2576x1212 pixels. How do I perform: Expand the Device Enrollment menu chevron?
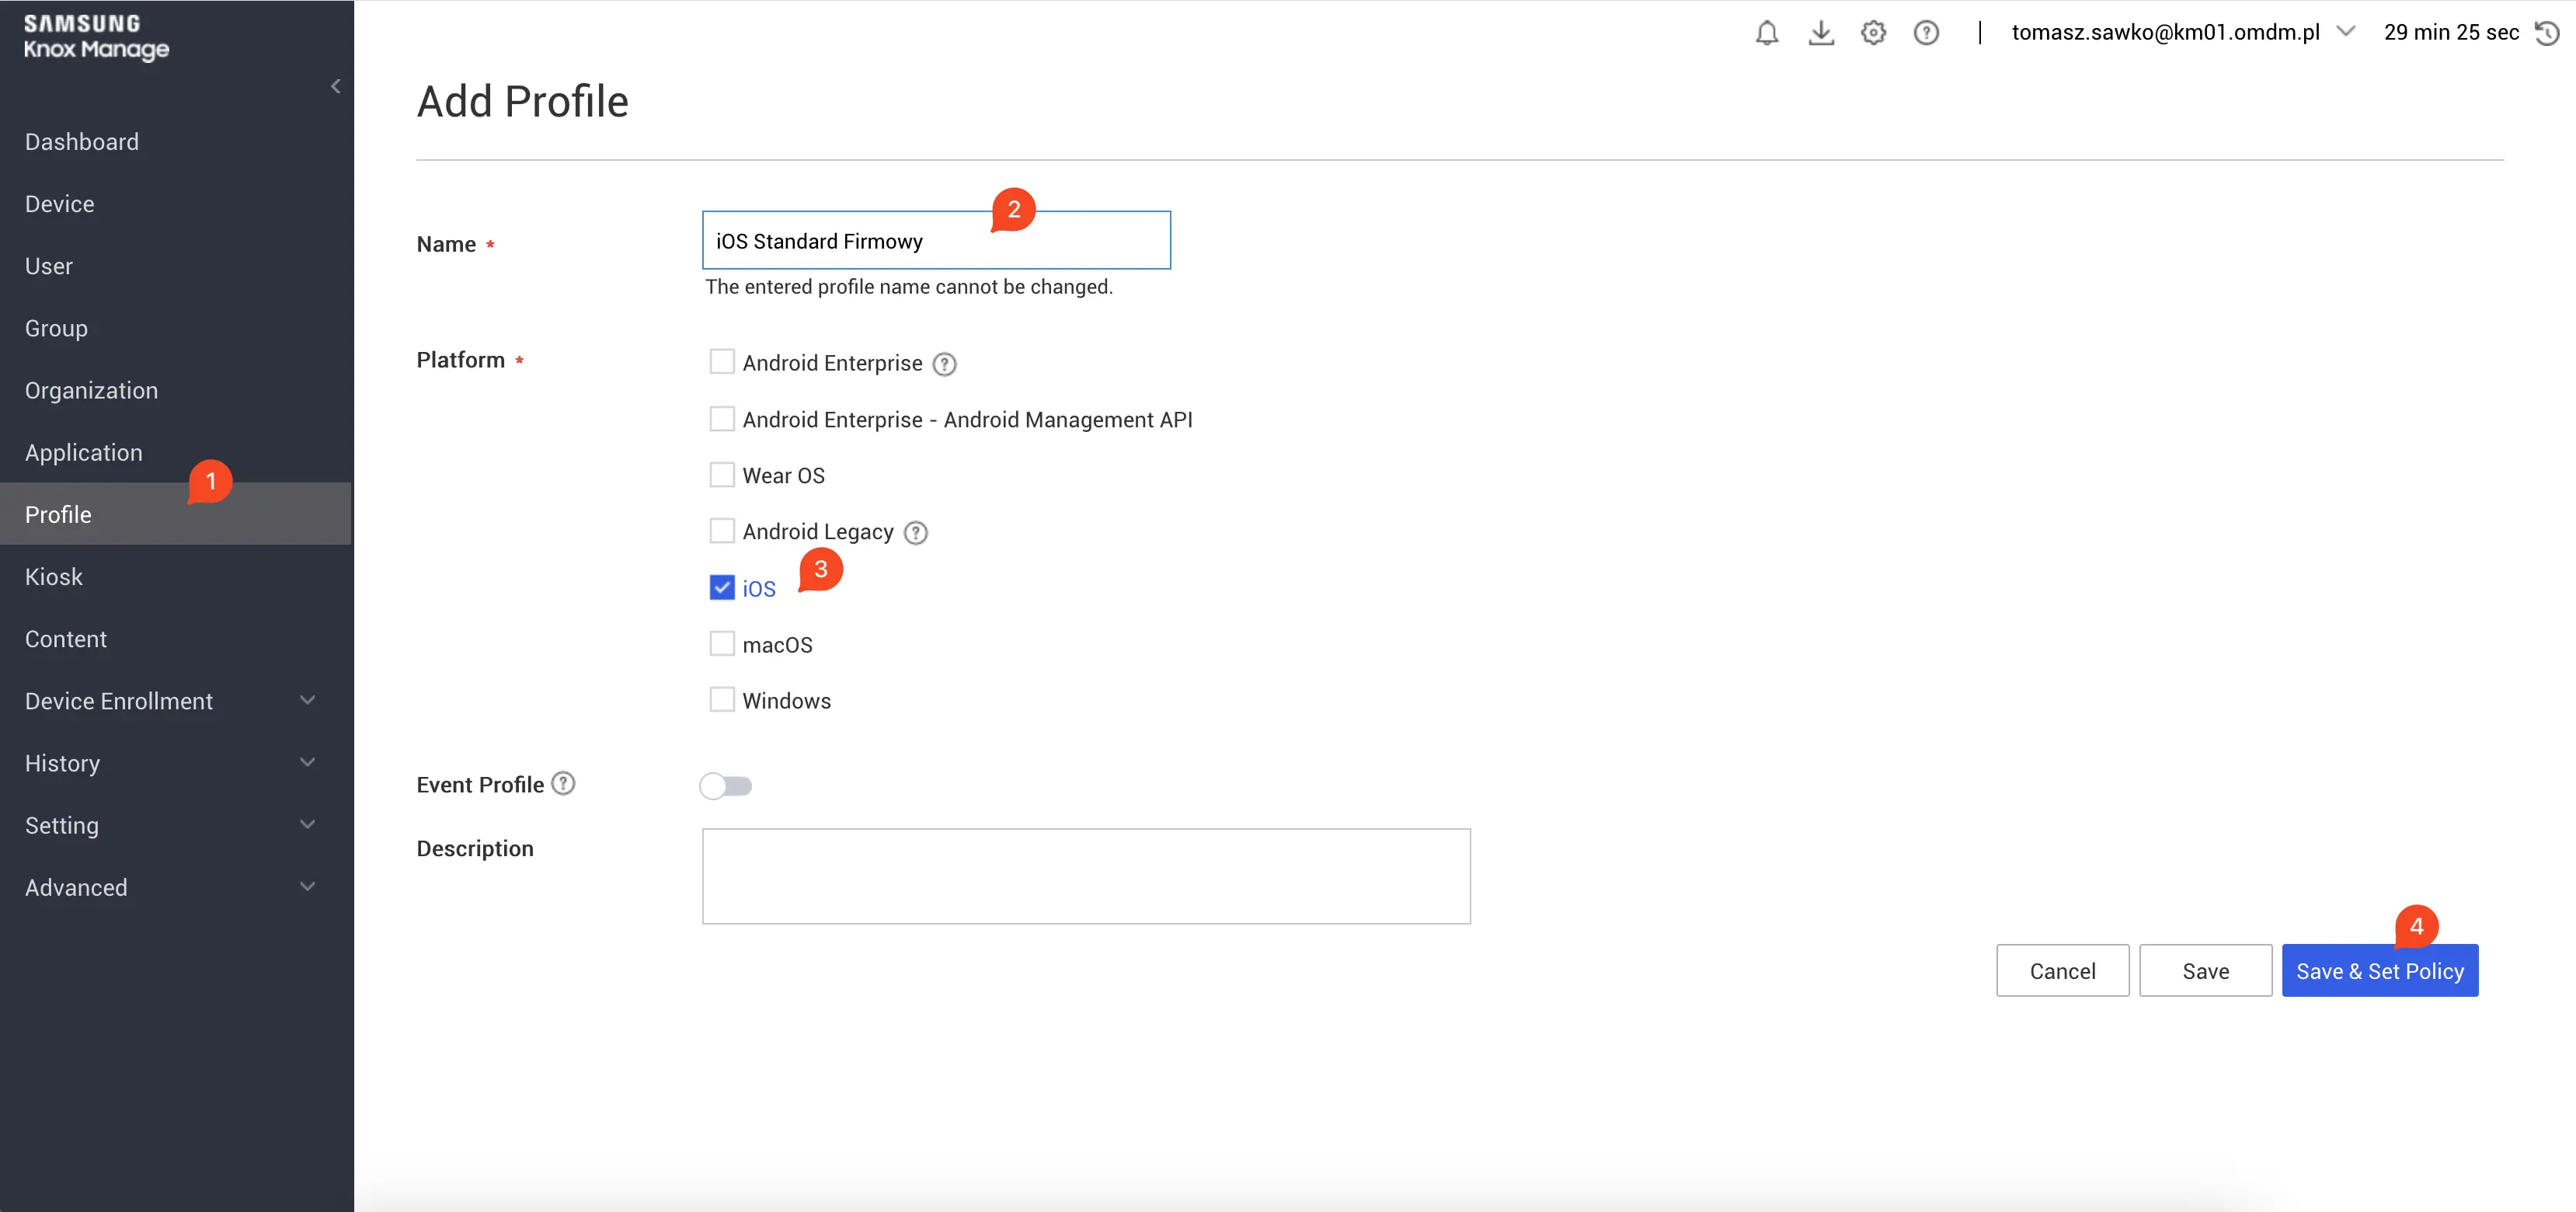[x=308, y=700]
